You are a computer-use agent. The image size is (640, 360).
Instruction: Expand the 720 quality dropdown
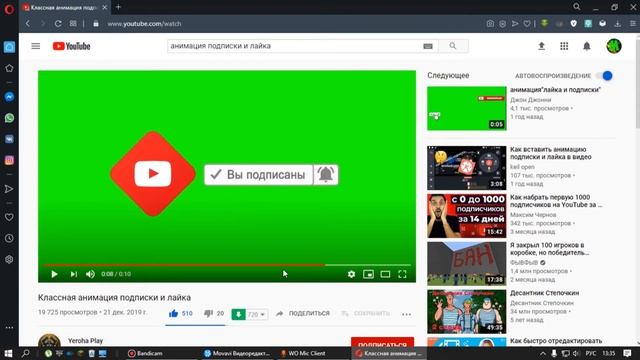click(257, 314)
